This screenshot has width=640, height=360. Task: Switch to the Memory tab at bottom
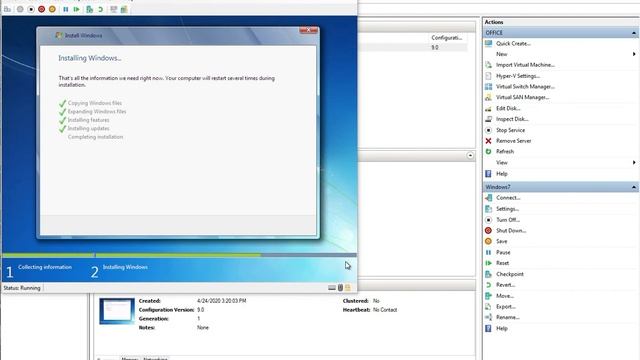coord(130,358)
